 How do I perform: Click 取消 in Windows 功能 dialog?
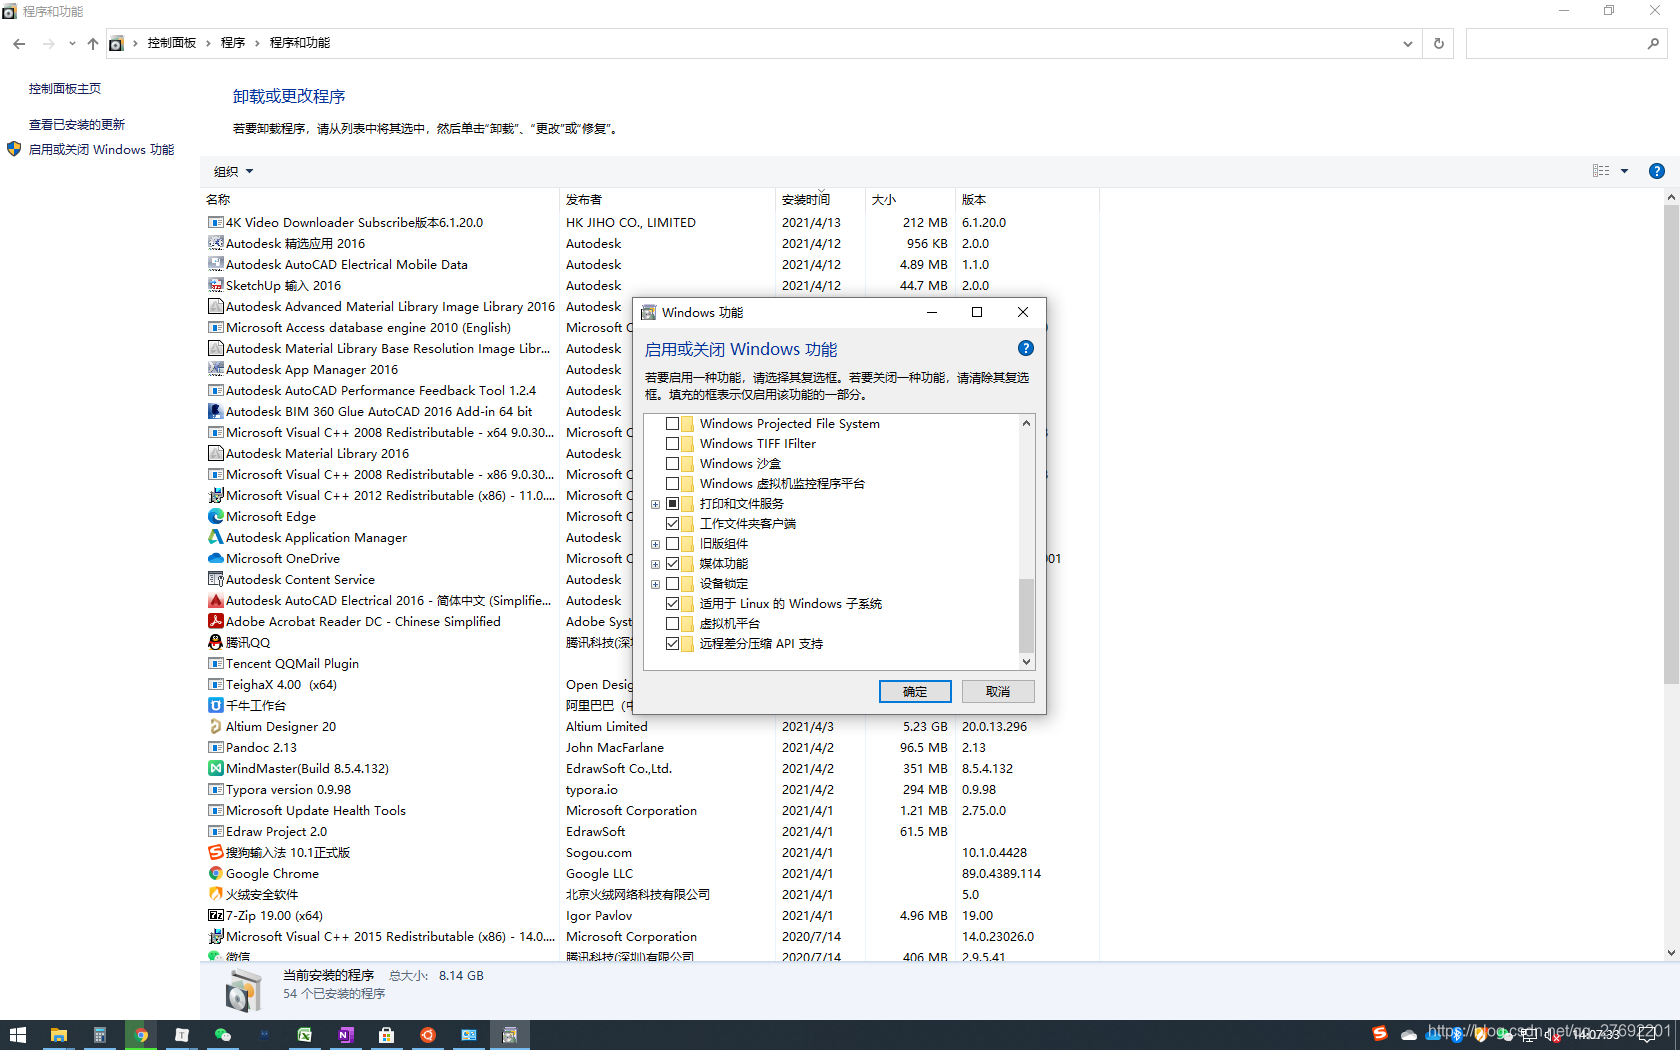(997, 691)
